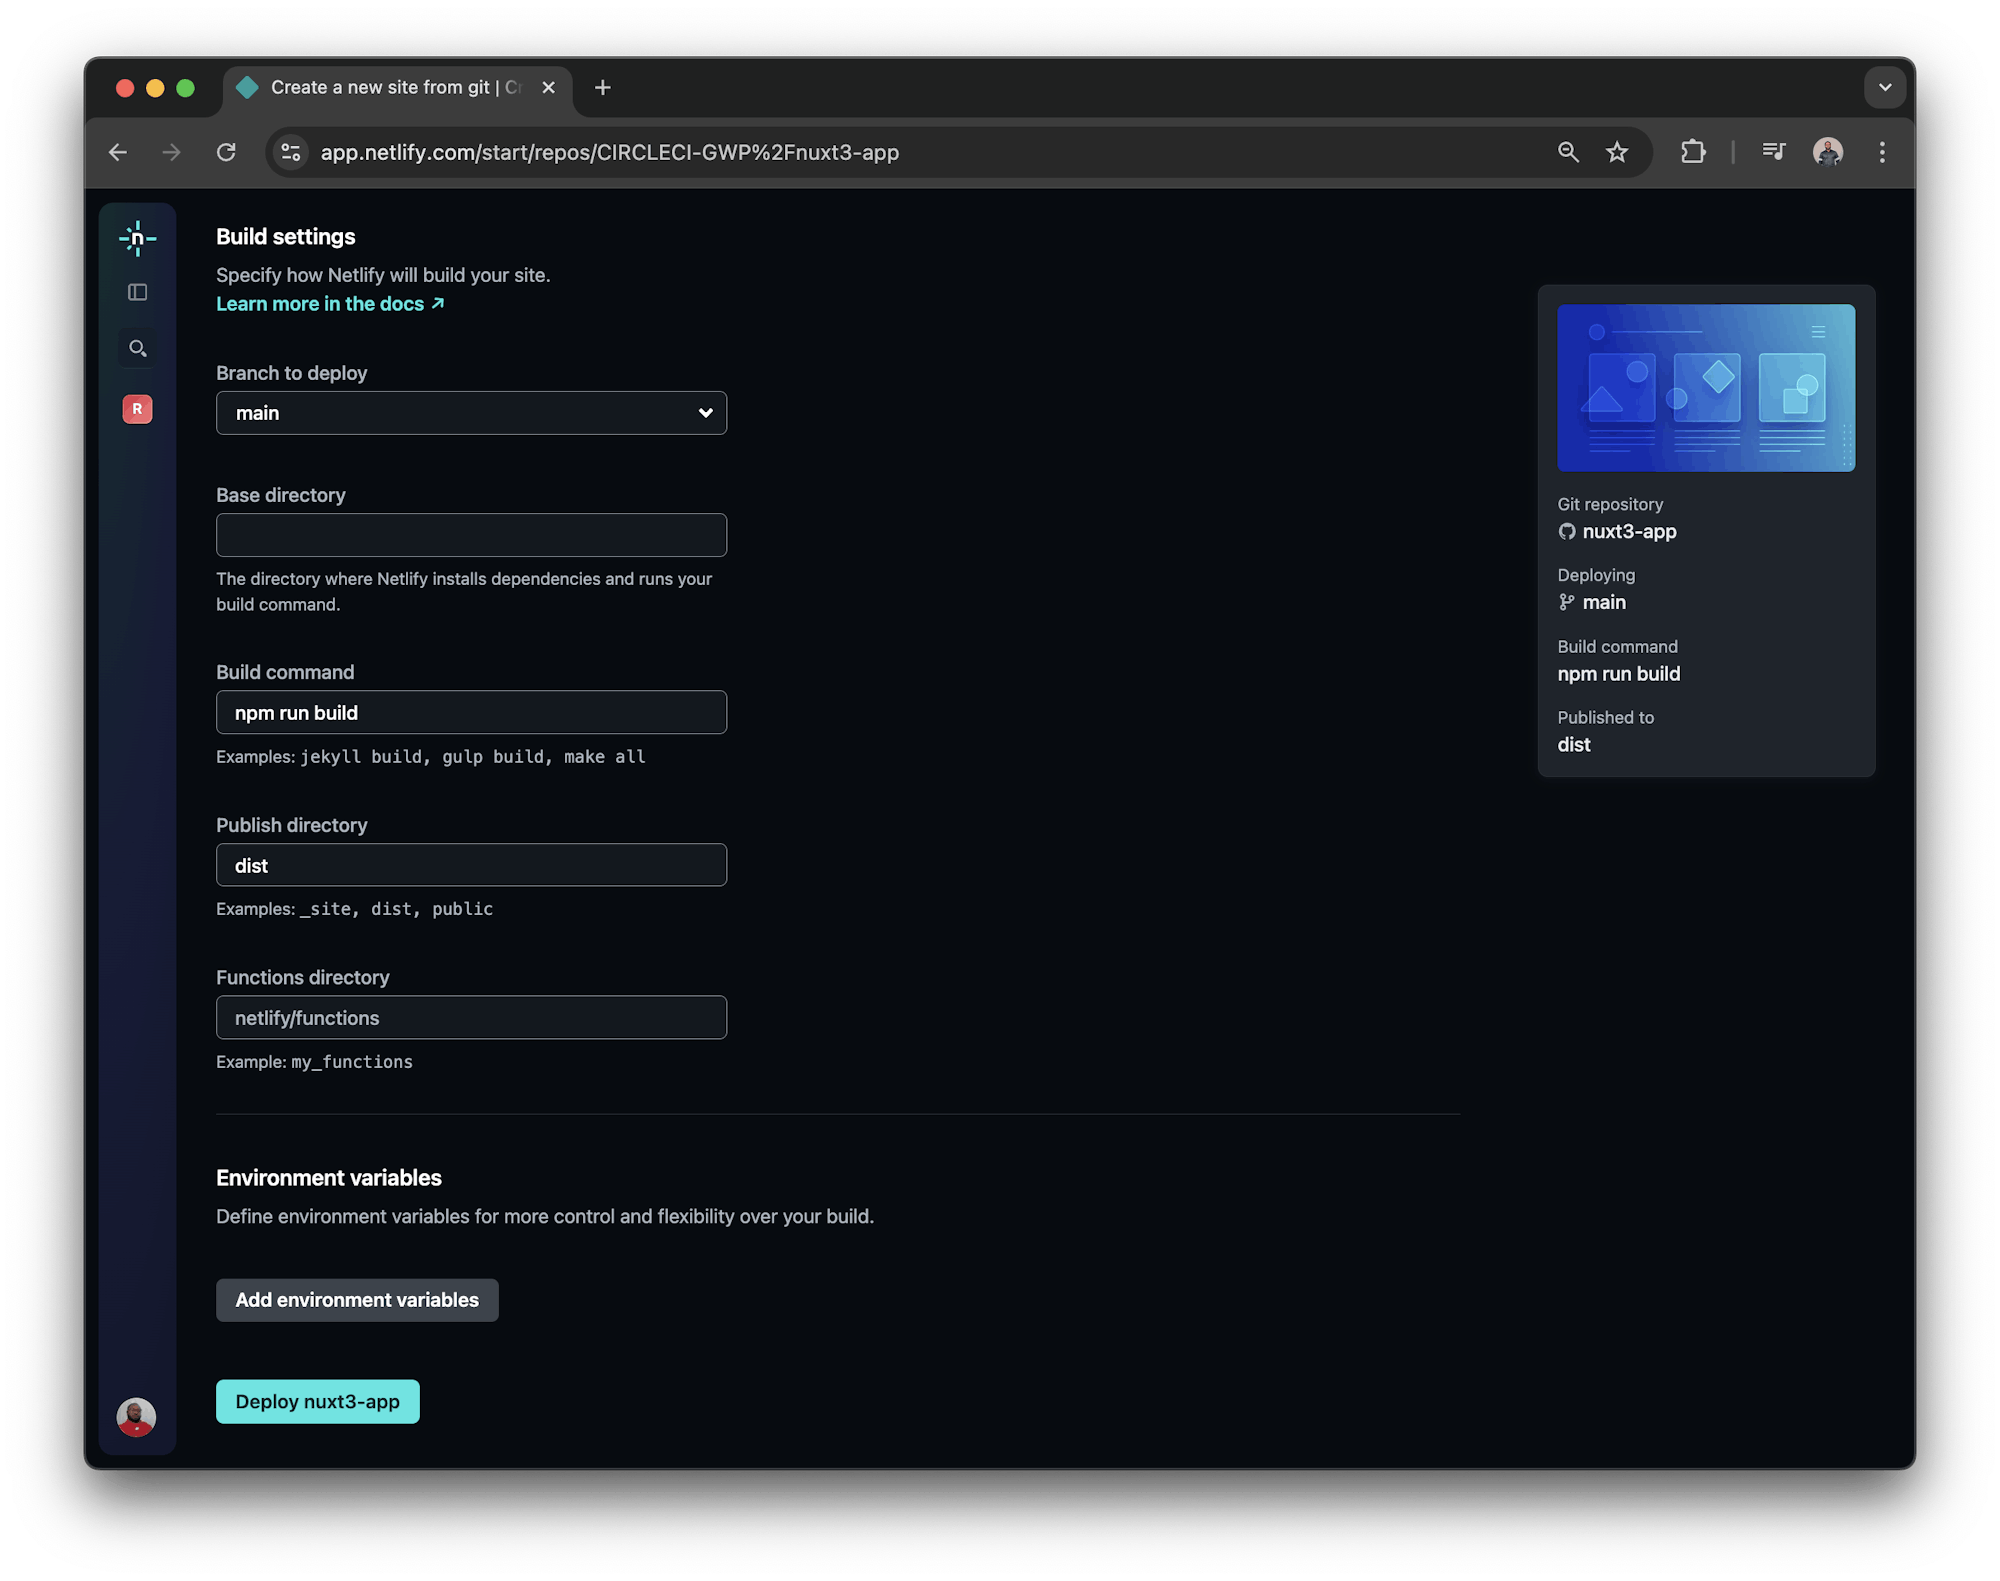Bookmark the page with the star icon
The width and height of the screenshot is (2000, 1581).
pos(1617,152)
